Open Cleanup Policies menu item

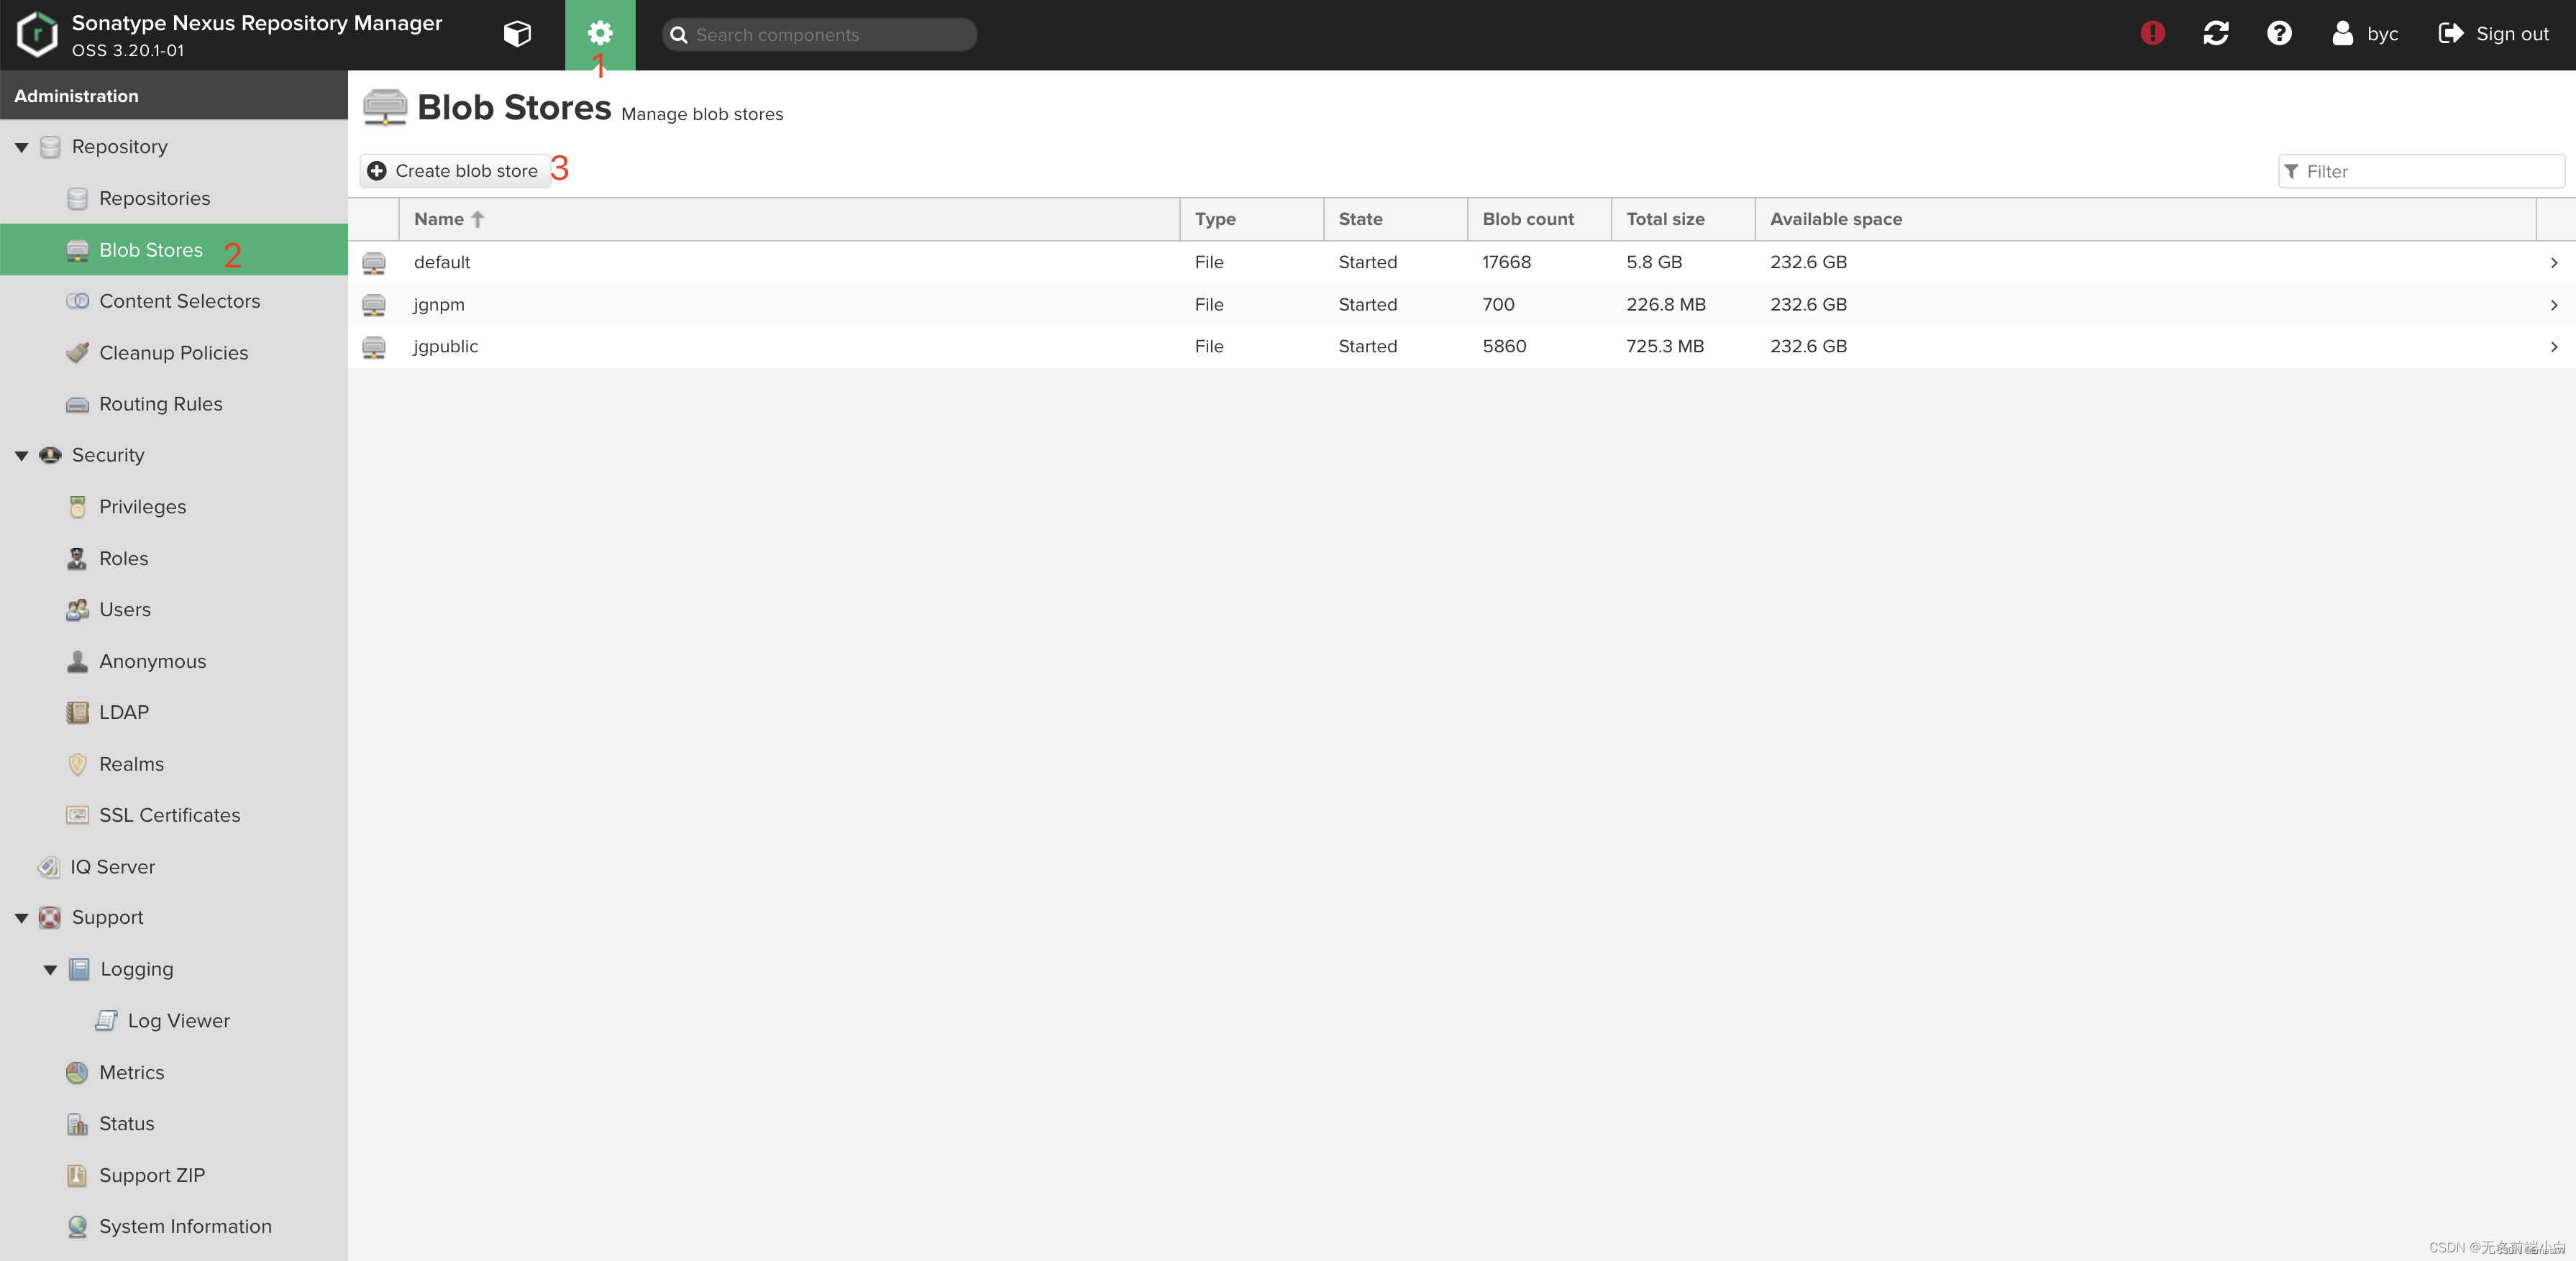(173, 353)
